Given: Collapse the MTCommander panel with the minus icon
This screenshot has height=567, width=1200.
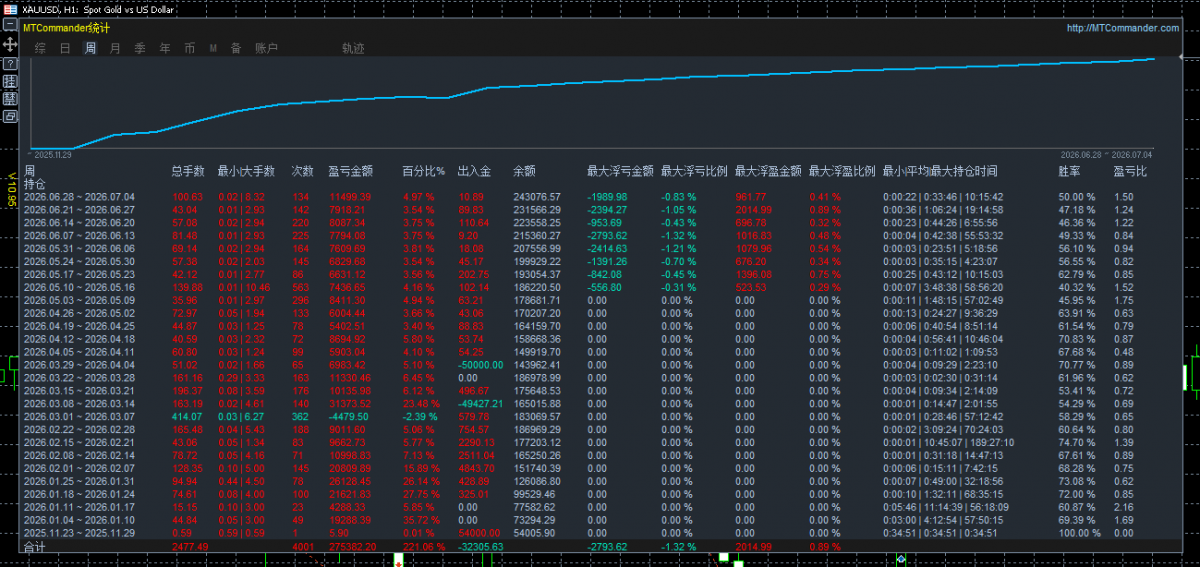Looking at the screenshot, I should coord(10,24).
